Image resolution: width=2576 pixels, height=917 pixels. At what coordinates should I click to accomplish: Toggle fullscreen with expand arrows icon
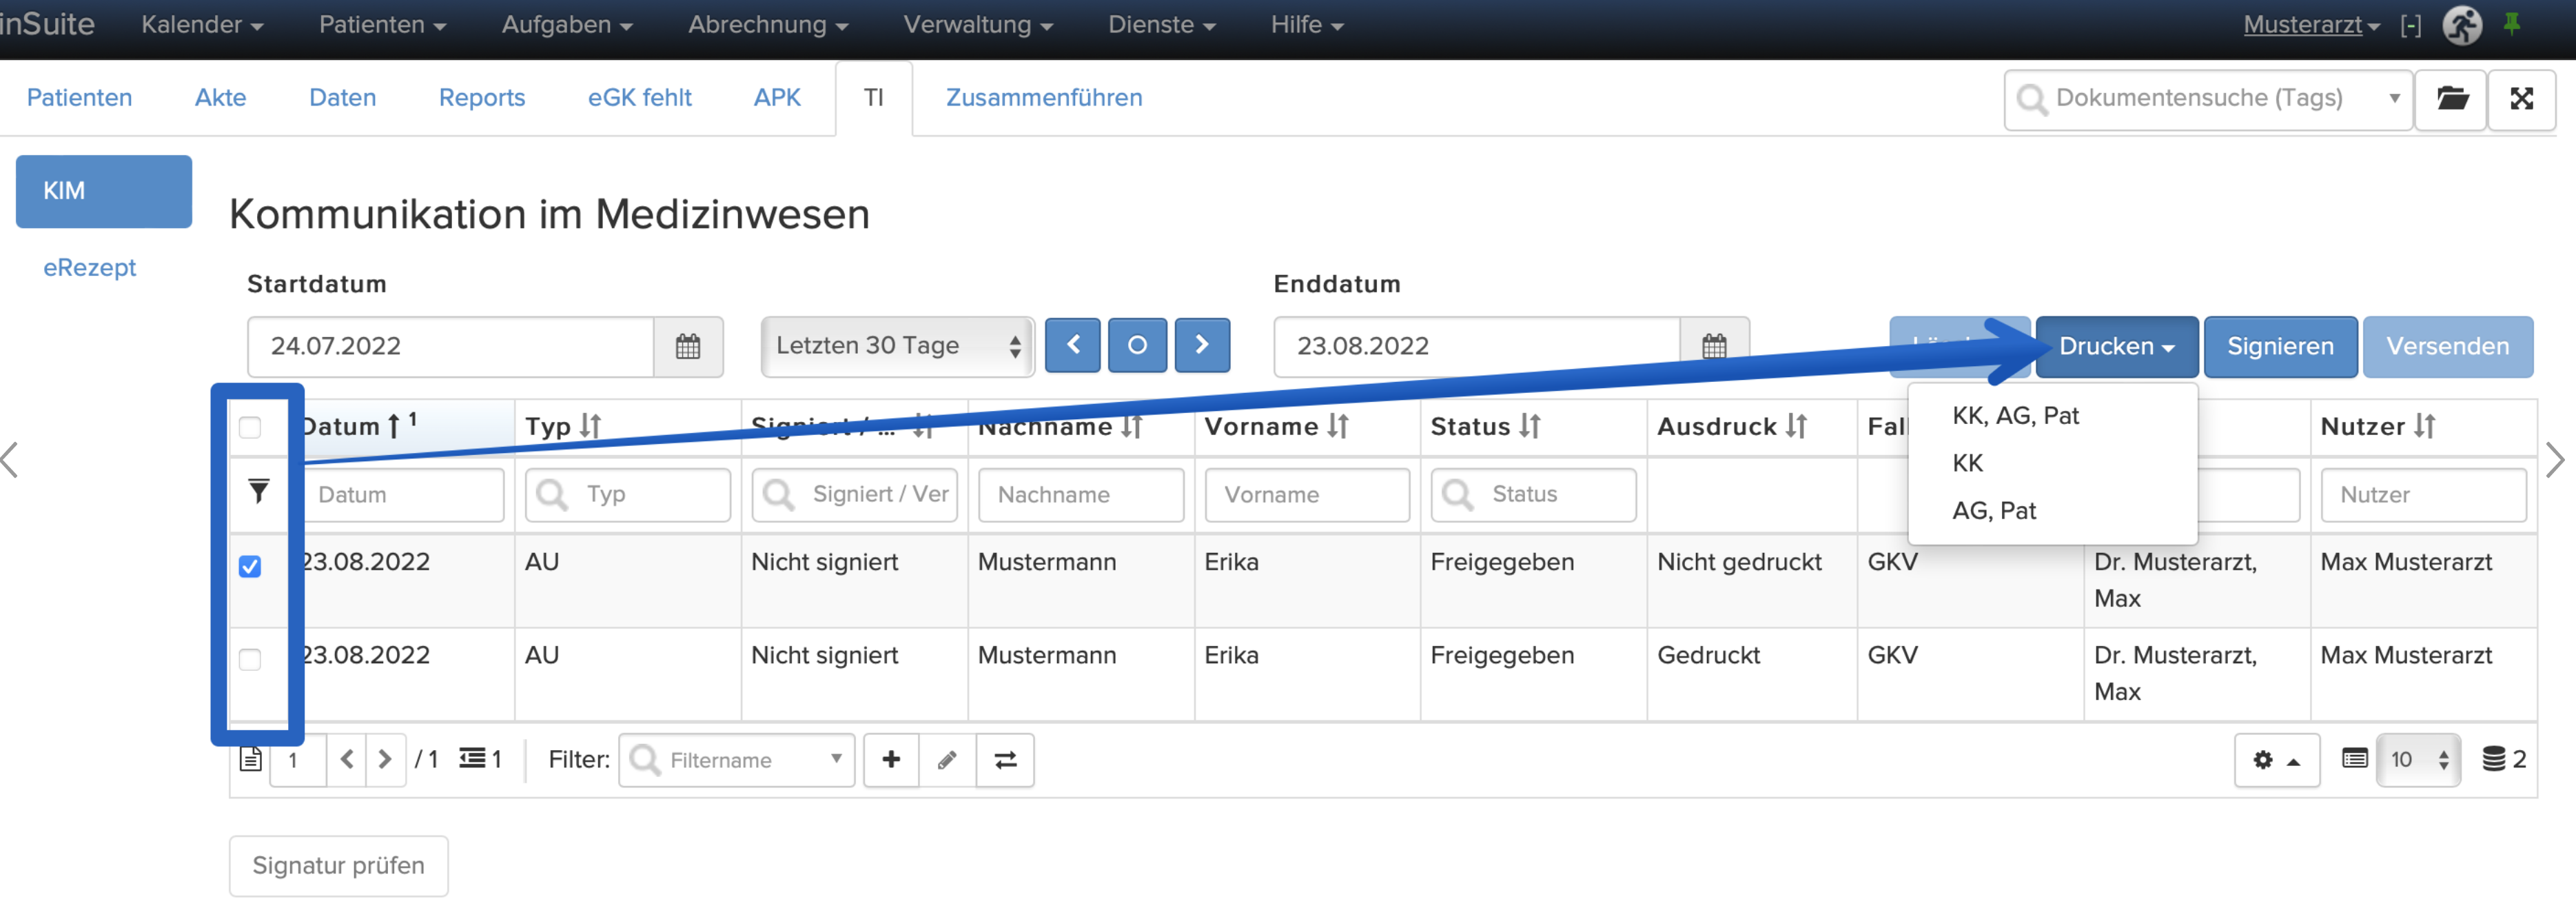click(x=2522, y=99)
